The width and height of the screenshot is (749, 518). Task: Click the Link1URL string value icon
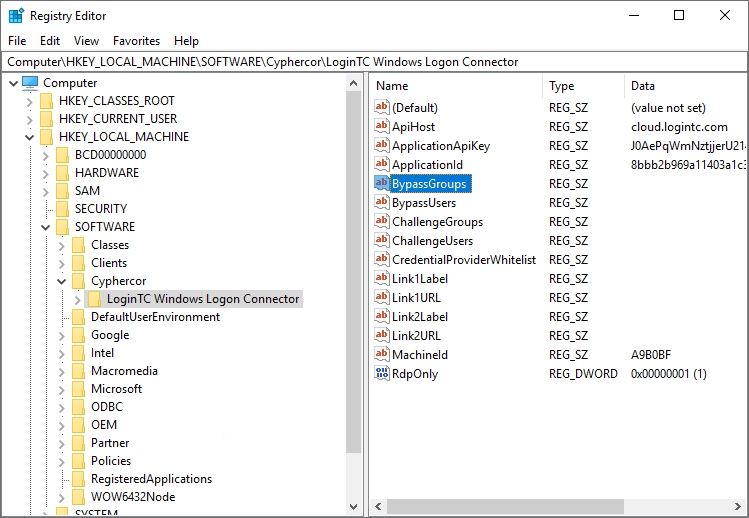click(382, 297)
